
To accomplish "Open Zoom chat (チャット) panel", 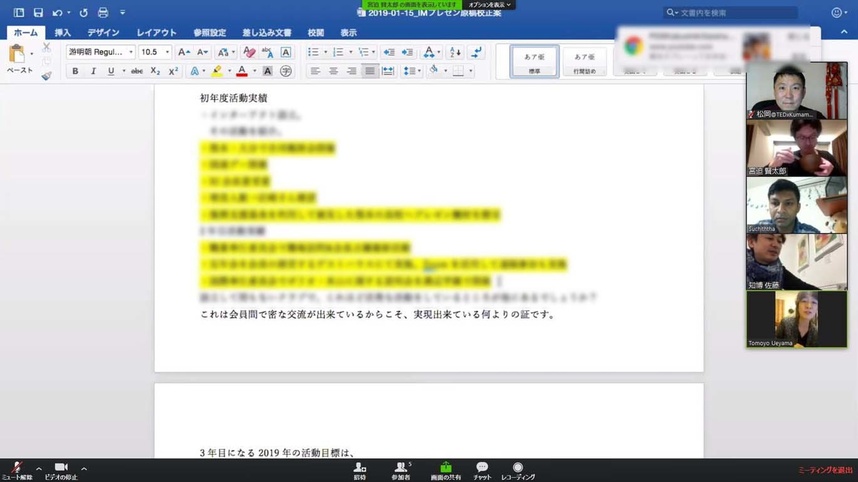I will point(482,470).
